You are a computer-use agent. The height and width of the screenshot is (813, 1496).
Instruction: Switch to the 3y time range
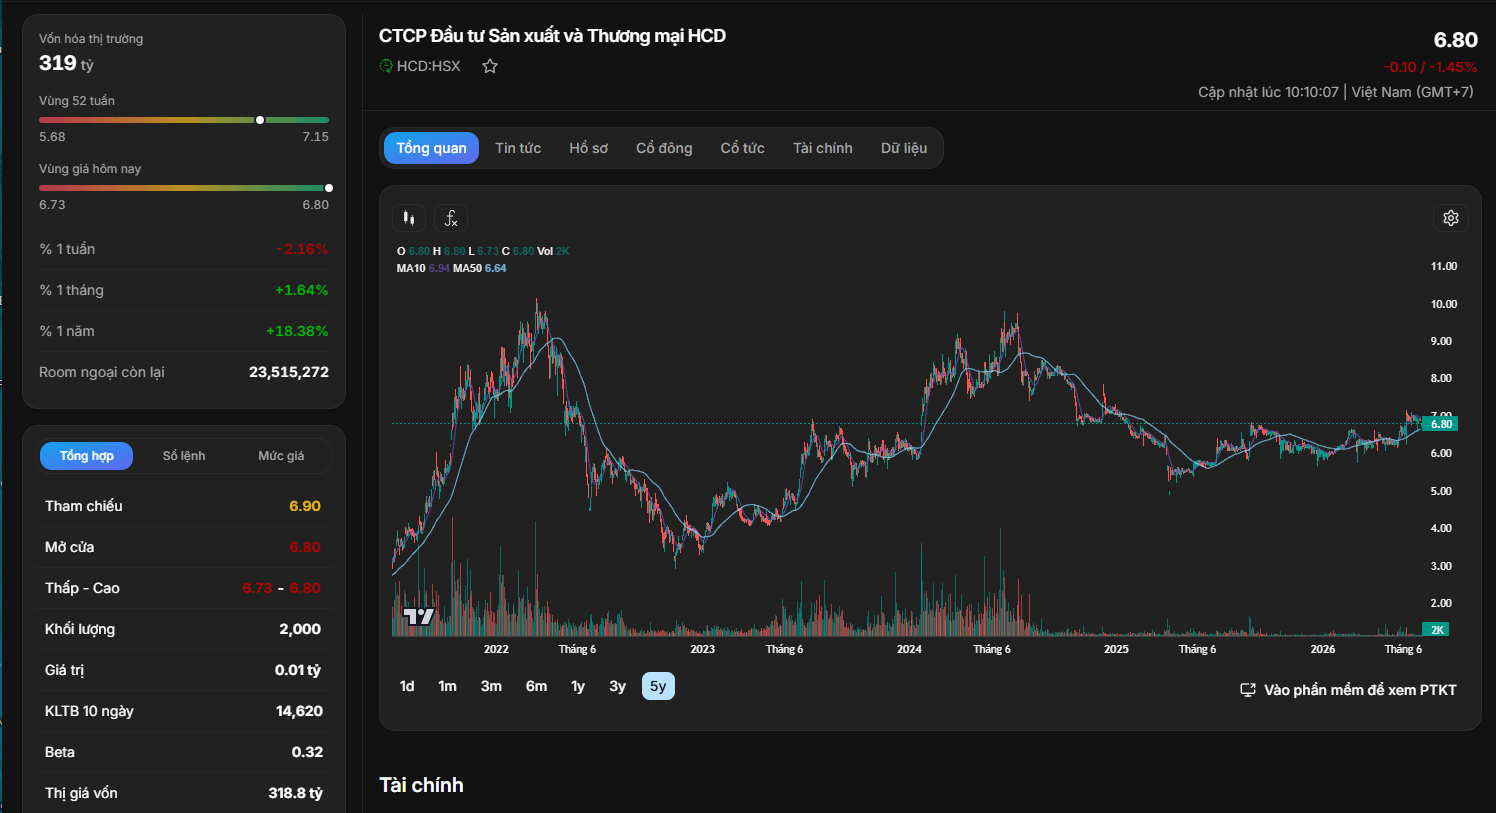click(x=618, y=686)
